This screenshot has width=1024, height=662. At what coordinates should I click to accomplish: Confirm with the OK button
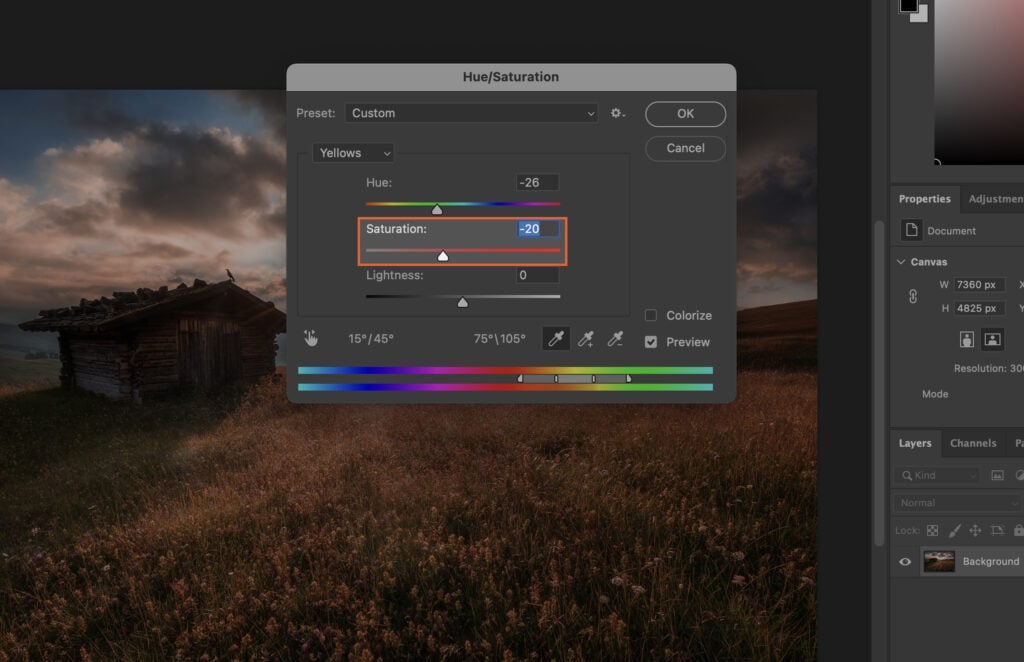pos(685,113)
